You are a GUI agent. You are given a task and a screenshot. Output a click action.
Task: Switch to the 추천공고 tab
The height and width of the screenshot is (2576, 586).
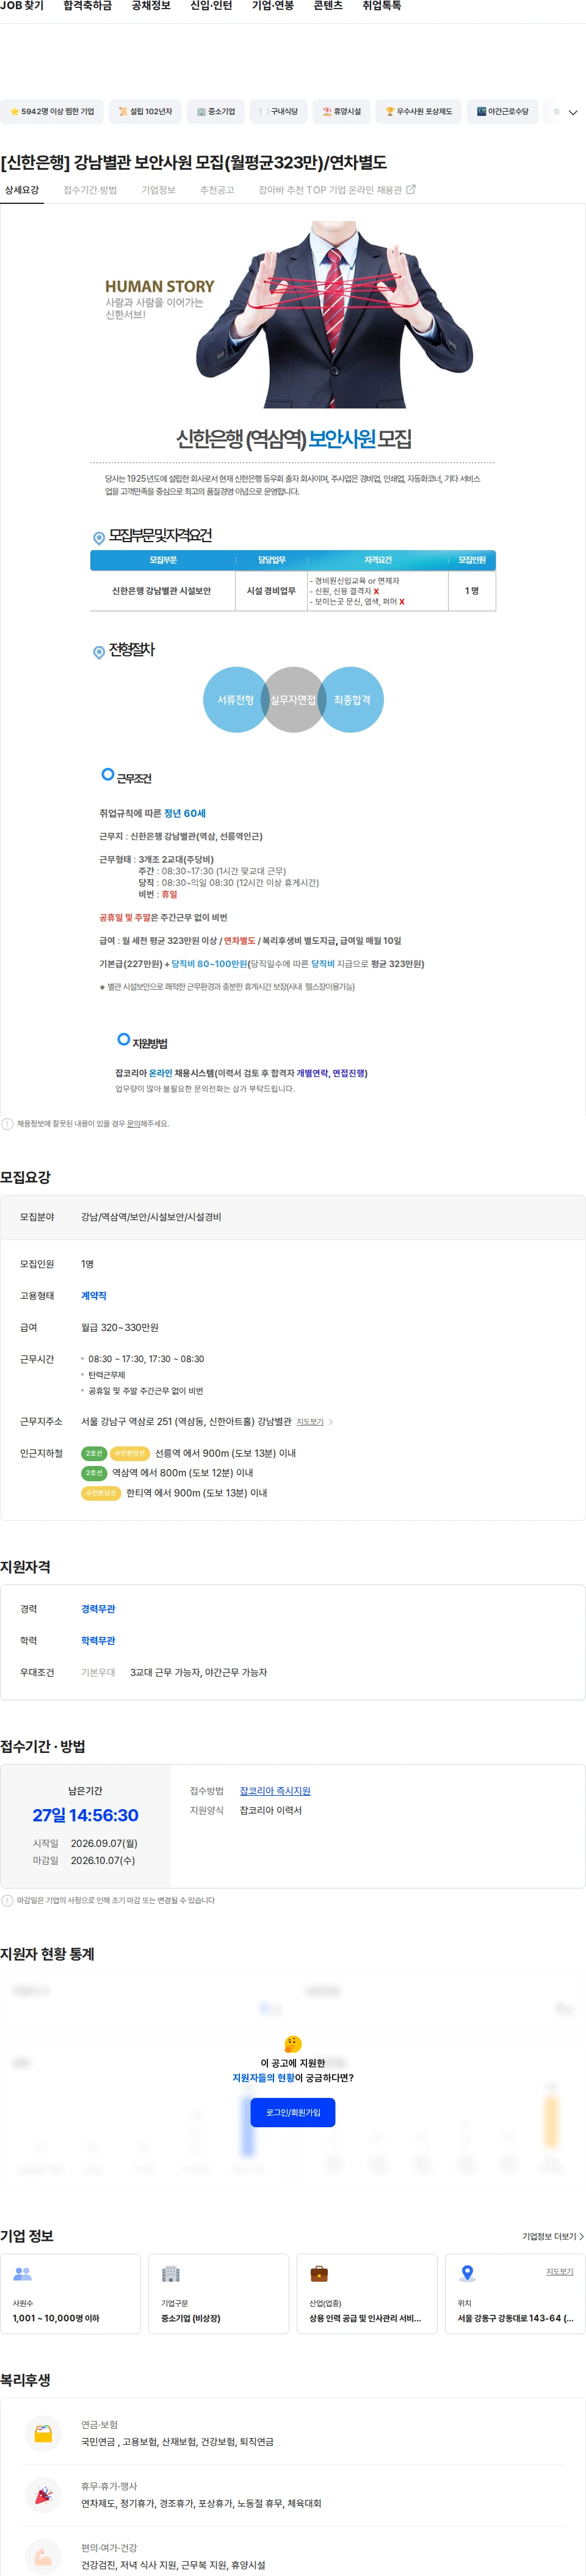(x=217, y=190)
